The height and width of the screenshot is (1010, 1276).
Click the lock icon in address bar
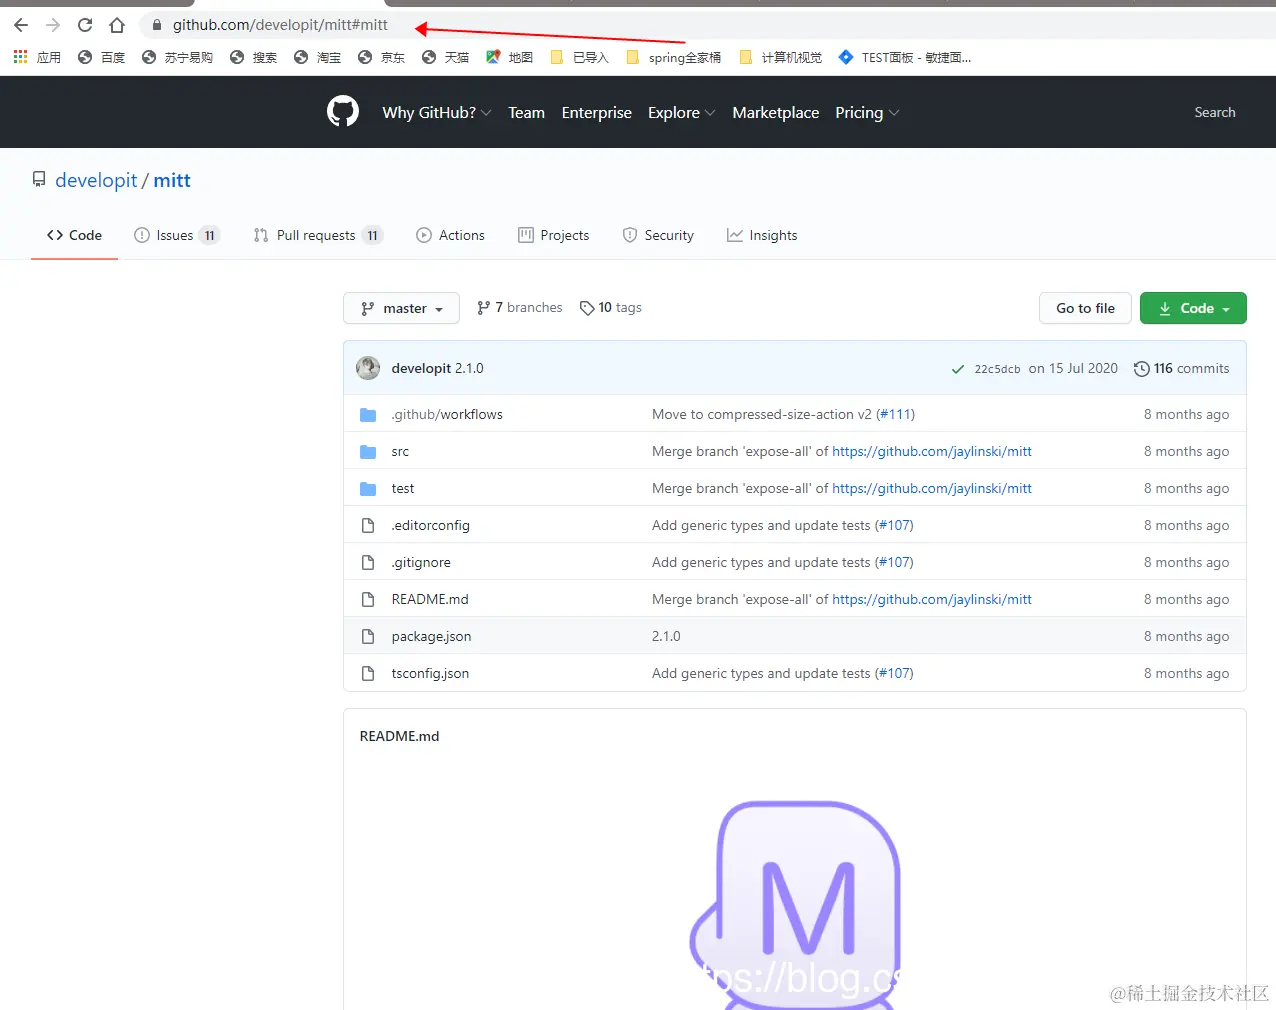coord(156,25)
